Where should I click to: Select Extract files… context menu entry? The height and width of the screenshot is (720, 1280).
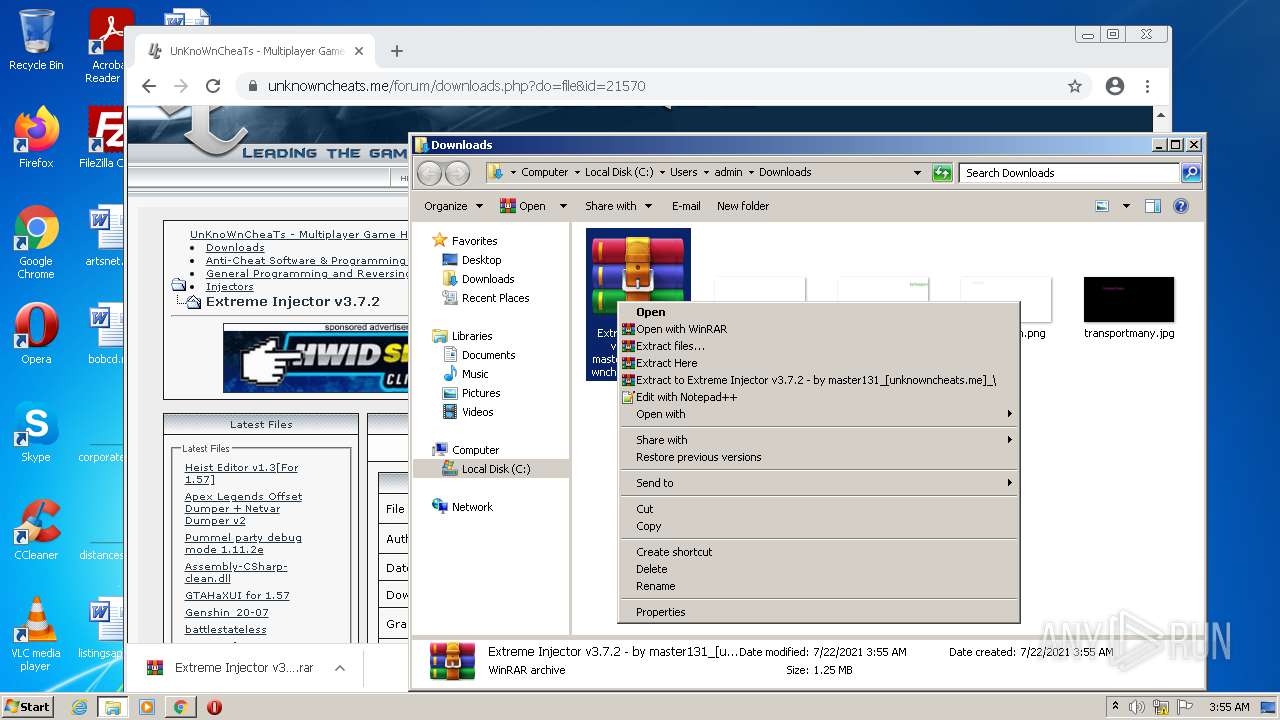click(x=670, y=346)
